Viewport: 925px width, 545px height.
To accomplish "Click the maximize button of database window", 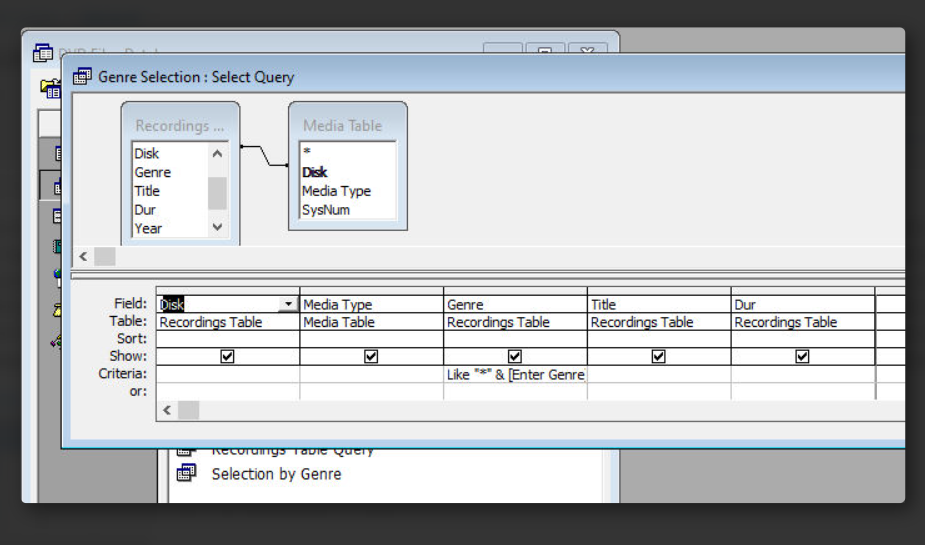I will (x=545, y=50).
